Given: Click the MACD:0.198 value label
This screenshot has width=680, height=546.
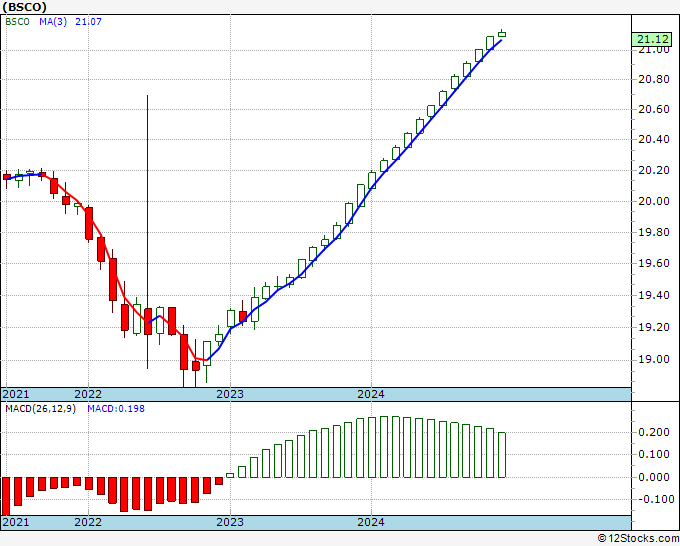Looking at the screenshot, I should click(116, 409).
